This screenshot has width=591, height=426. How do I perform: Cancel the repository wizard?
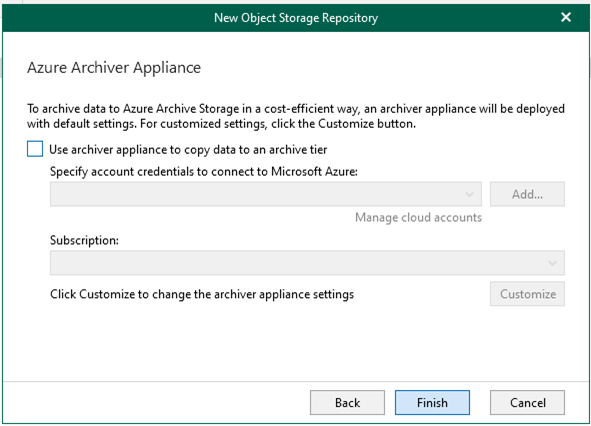(527, 403)
